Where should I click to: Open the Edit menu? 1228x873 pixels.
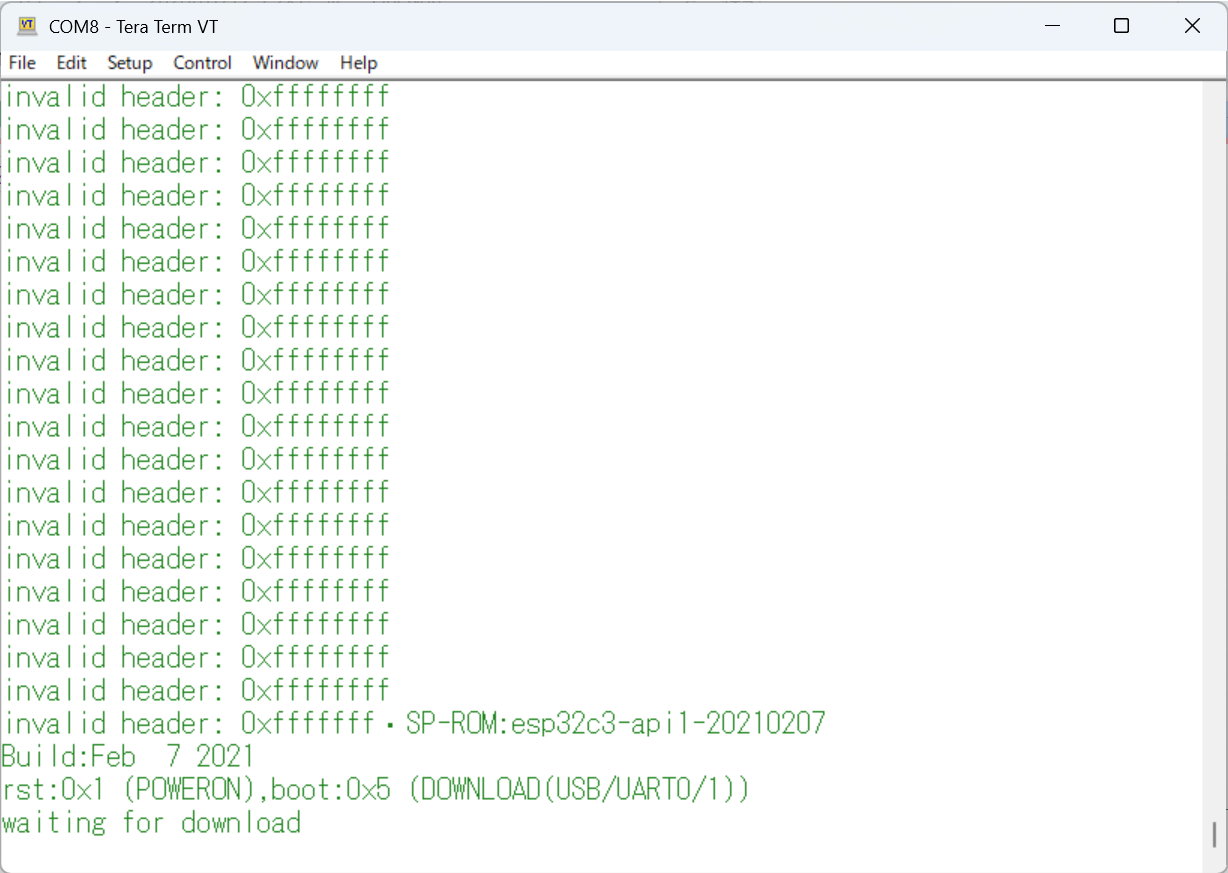coord(71,63)
